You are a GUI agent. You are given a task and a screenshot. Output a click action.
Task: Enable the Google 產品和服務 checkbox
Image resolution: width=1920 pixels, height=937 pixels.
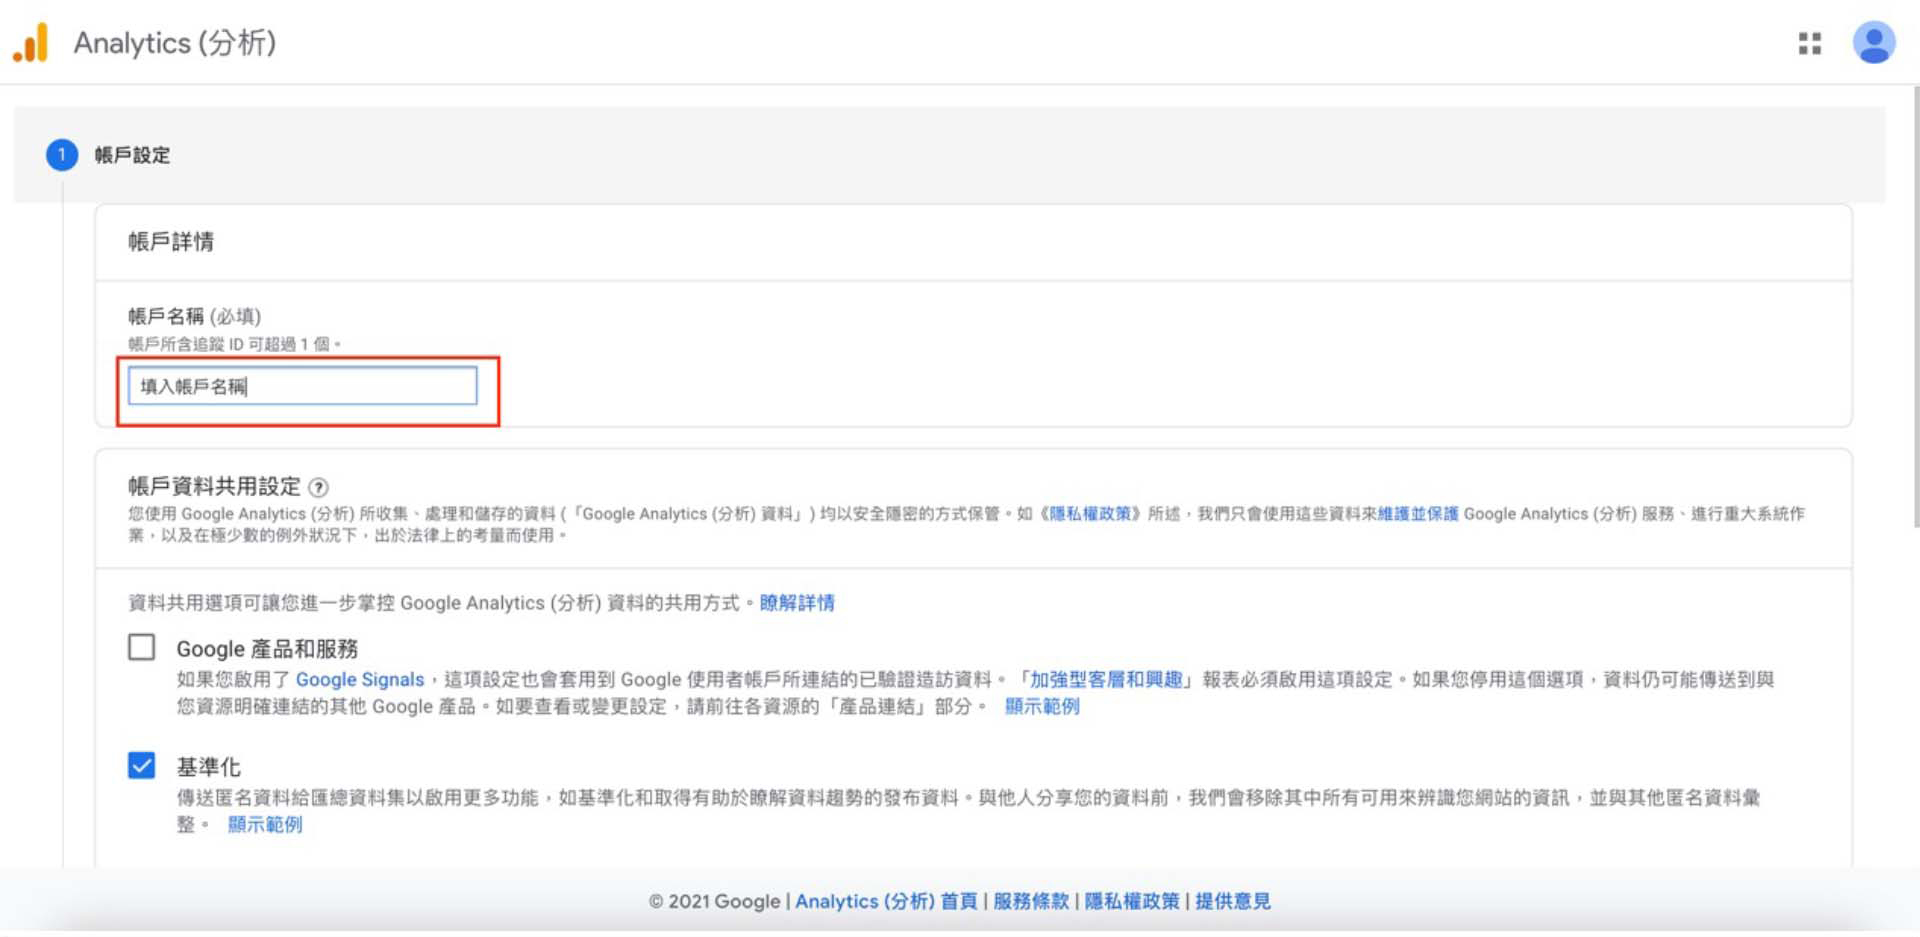[142, 647]
